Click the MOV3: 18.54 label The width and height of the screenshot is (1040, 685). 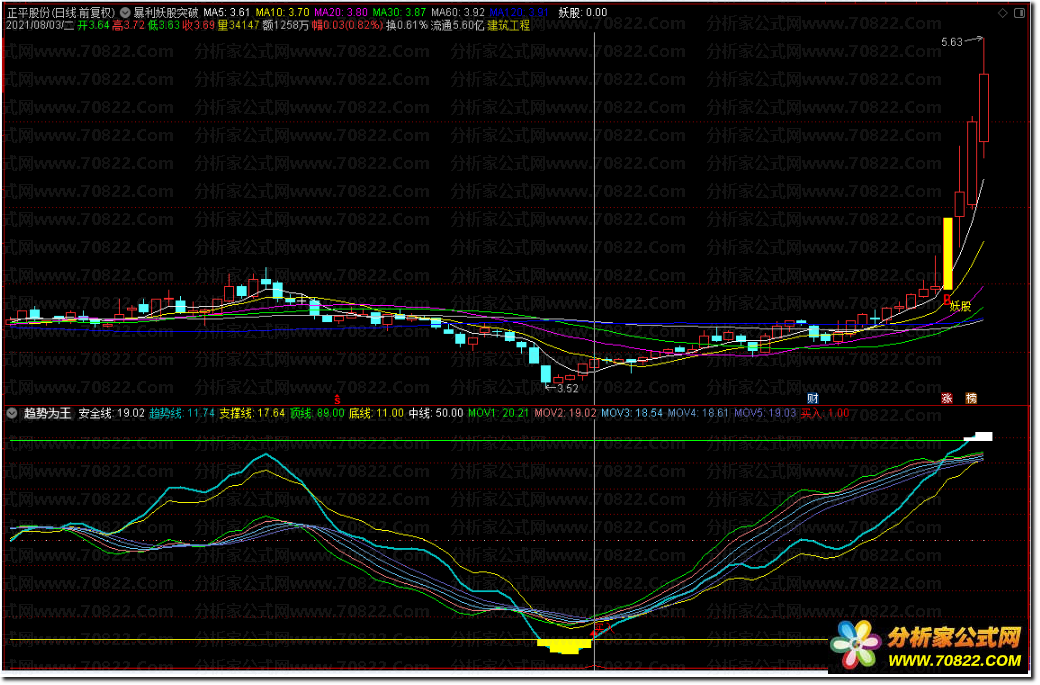632,413
